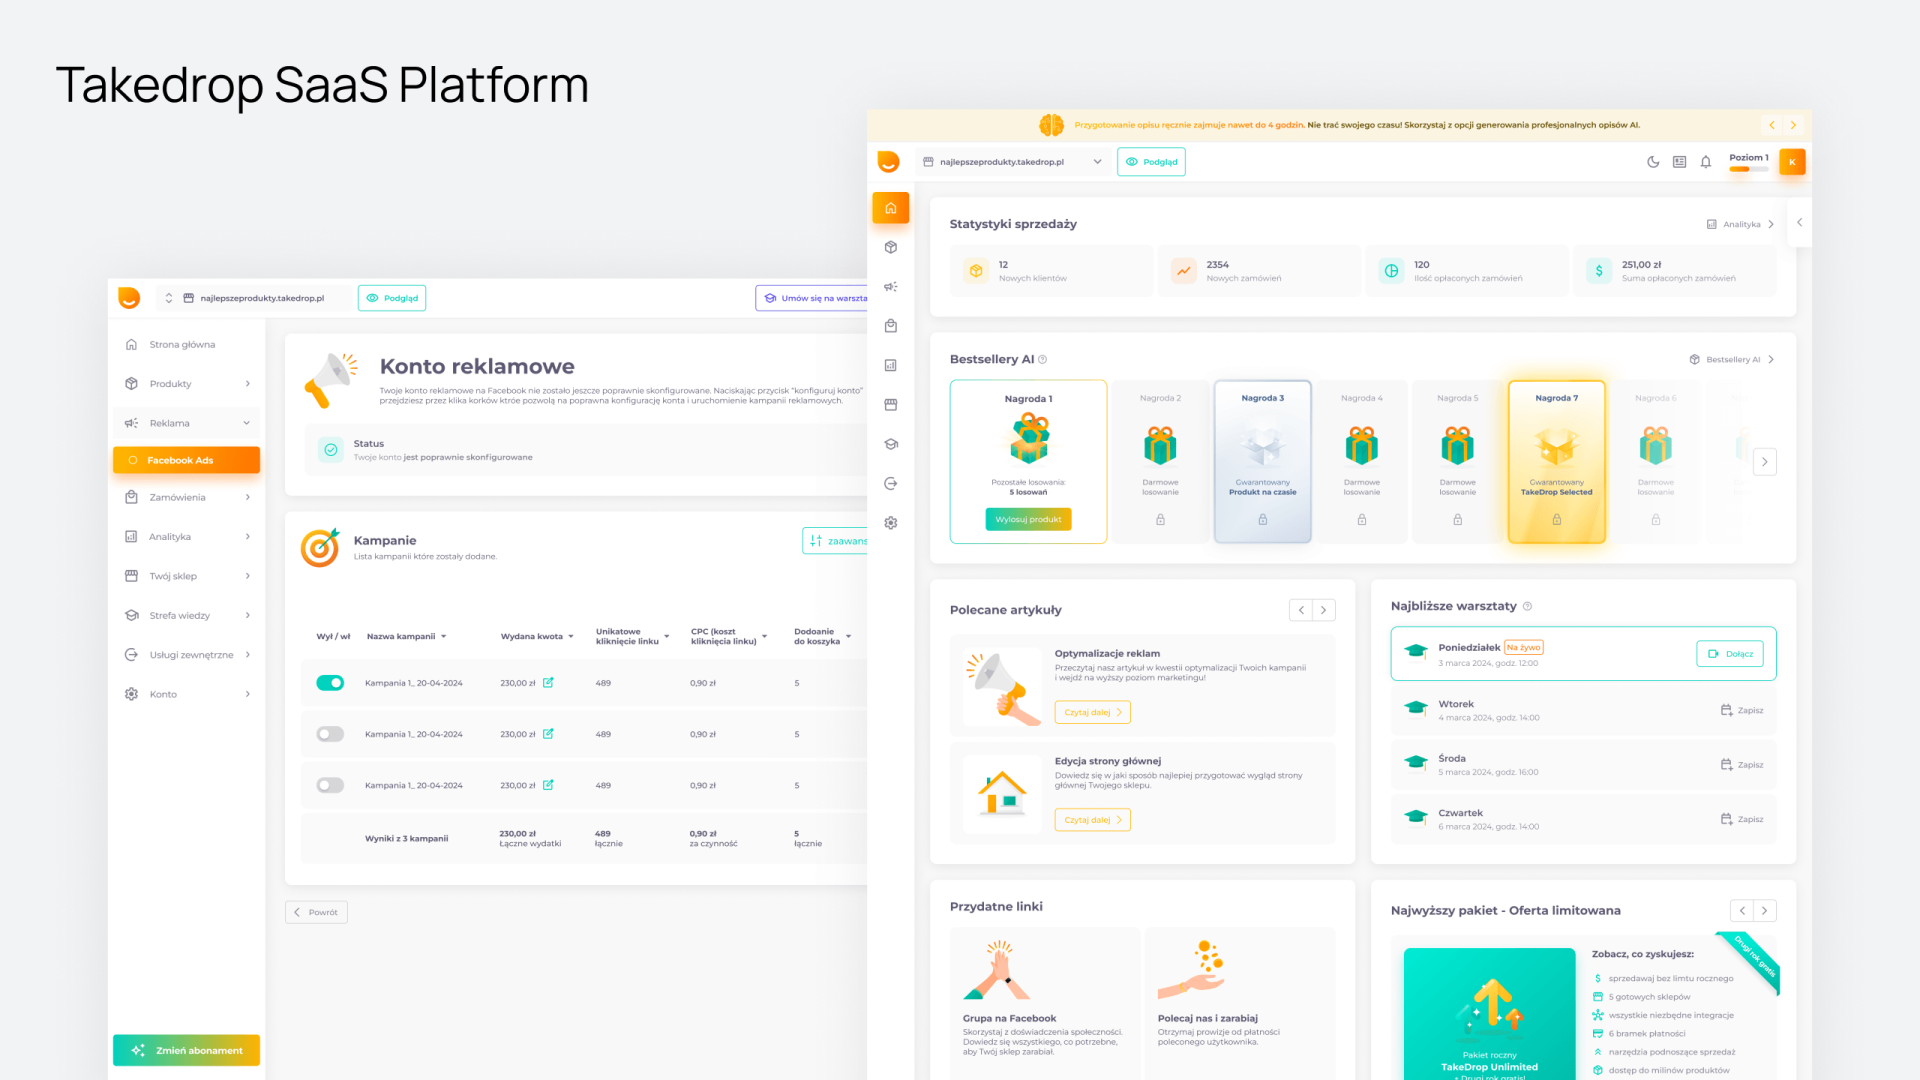Click Dołącz to join Monday workshop

(1730, 654)
